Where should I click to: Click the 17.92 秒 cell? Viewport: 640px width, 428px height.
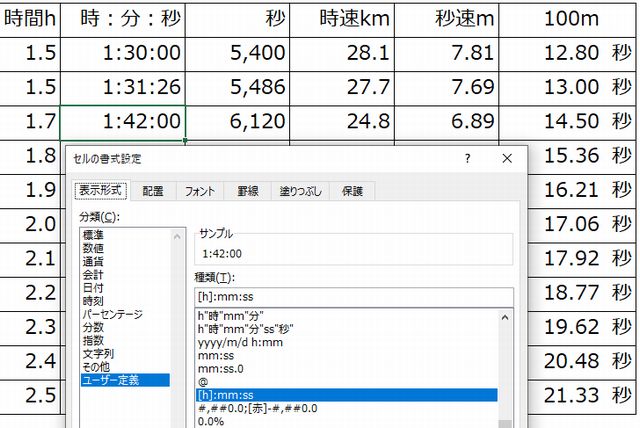coord(582,260)
